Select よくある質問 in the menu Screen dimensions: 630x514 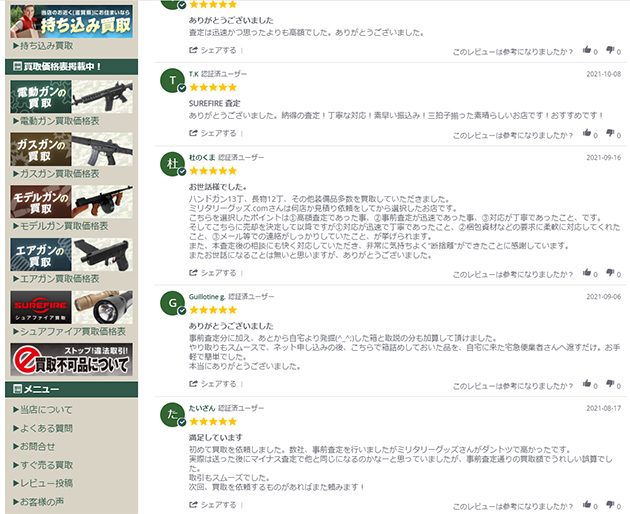click(x=43, y=428)
